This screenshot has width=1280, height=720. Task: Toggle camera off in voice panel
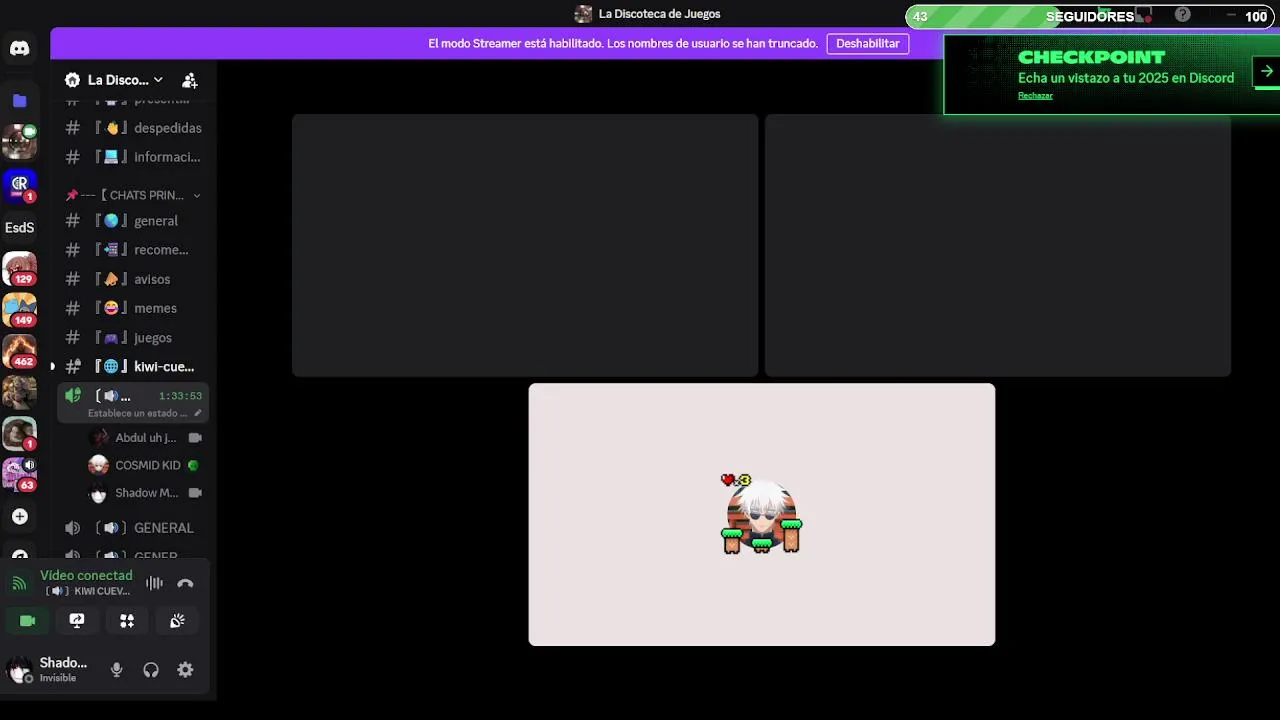28,621
